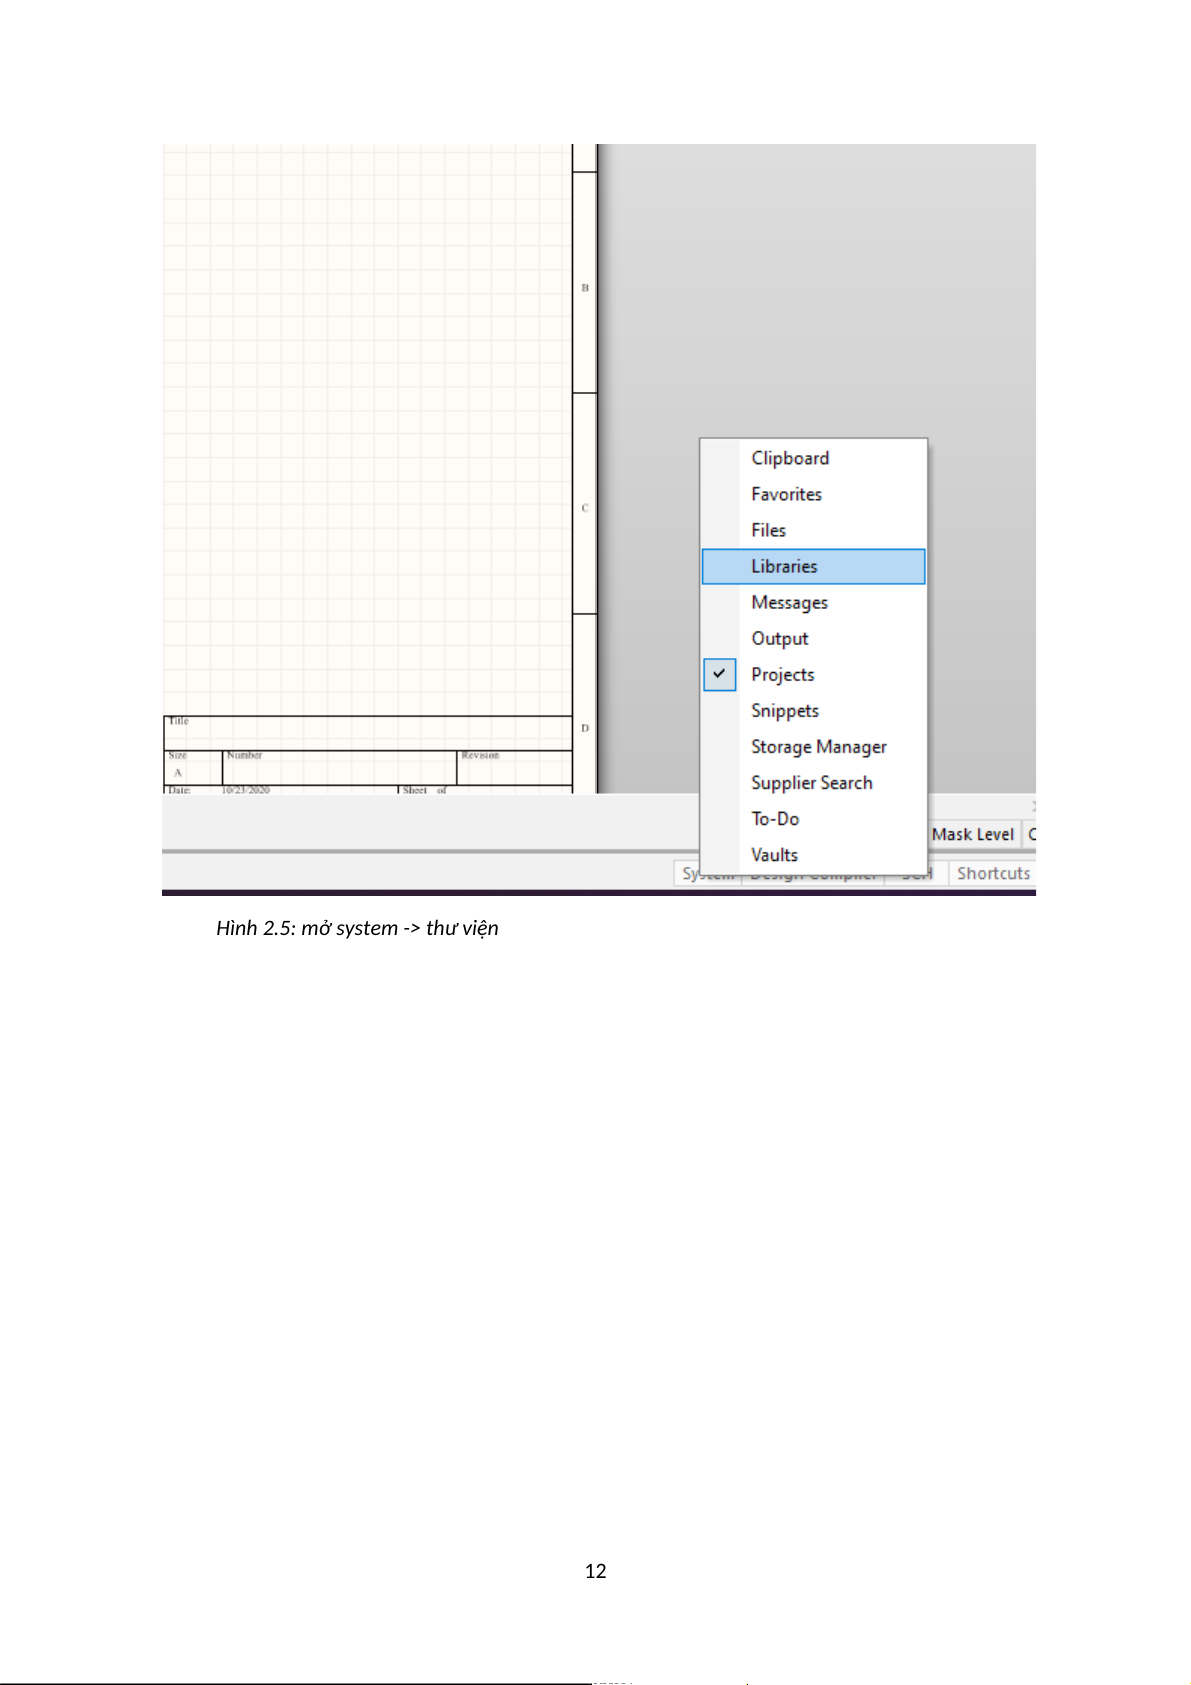Open the Output panel entry
This screenshot has width=1191, height=1685.
coord(779,638)
